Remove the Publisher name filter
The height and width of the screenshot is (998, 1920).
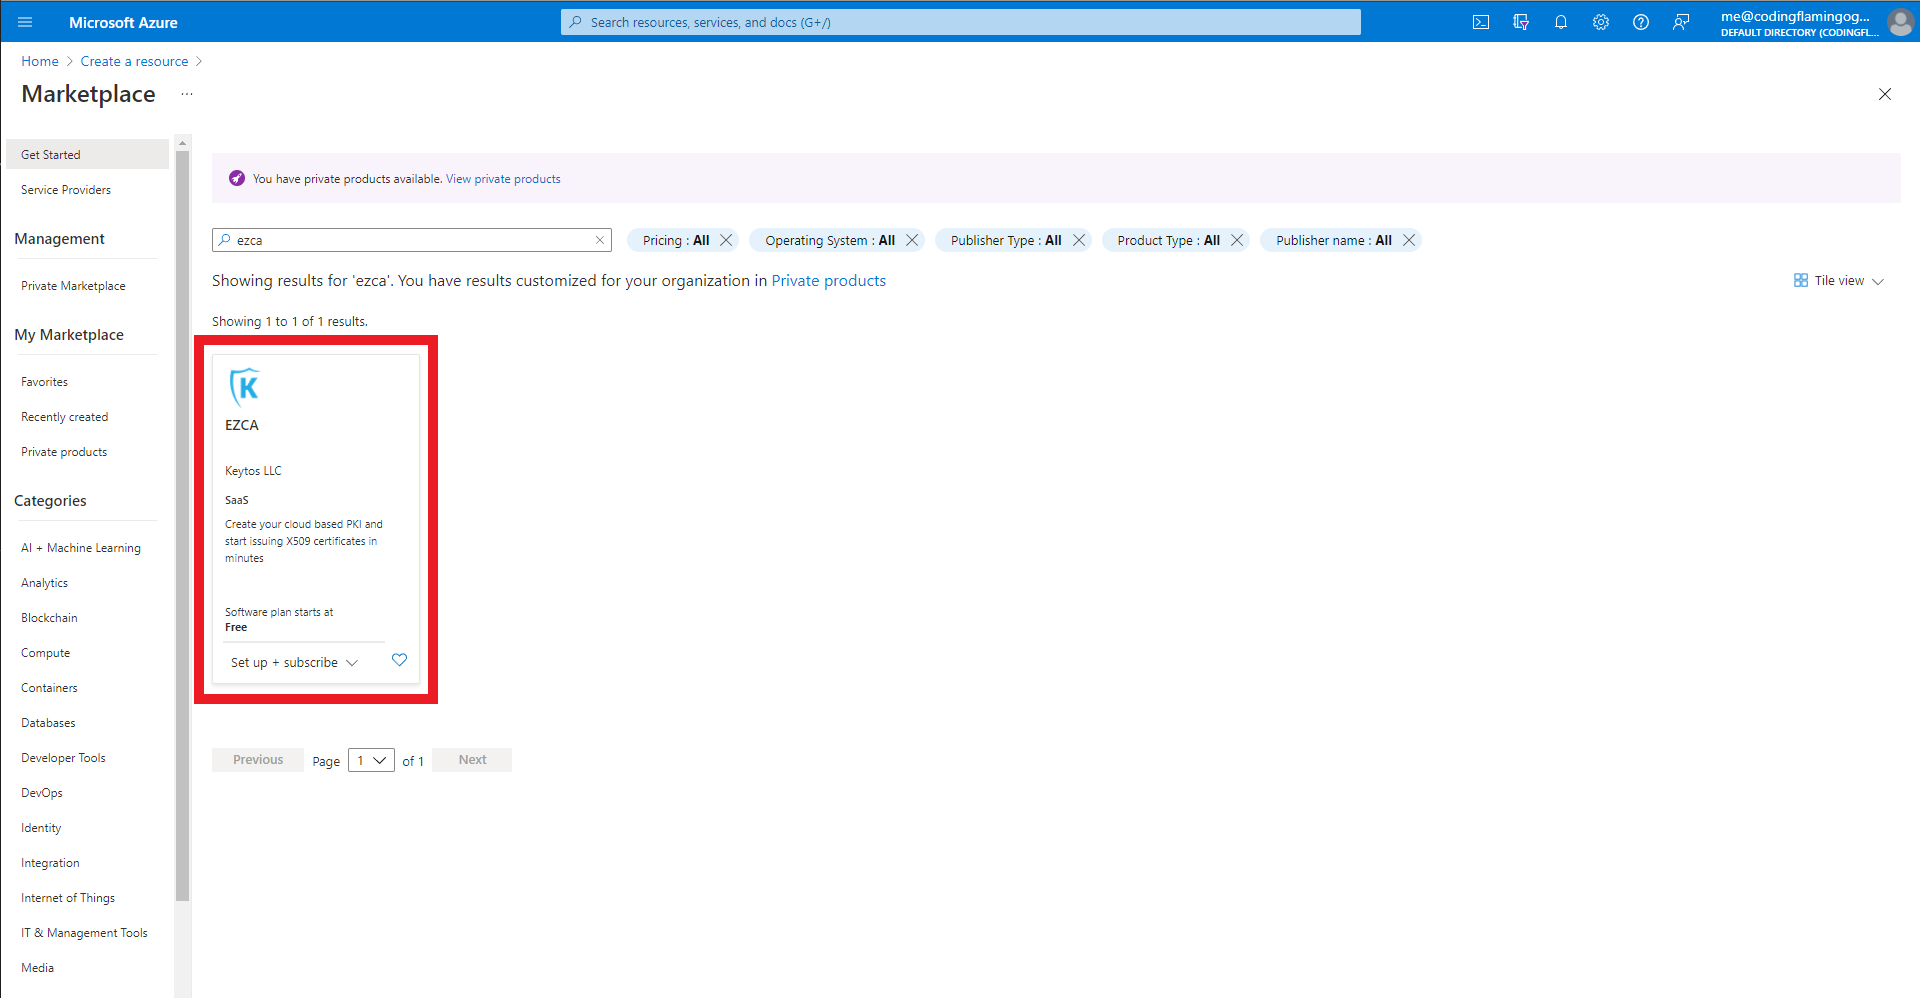[1409, 240]
